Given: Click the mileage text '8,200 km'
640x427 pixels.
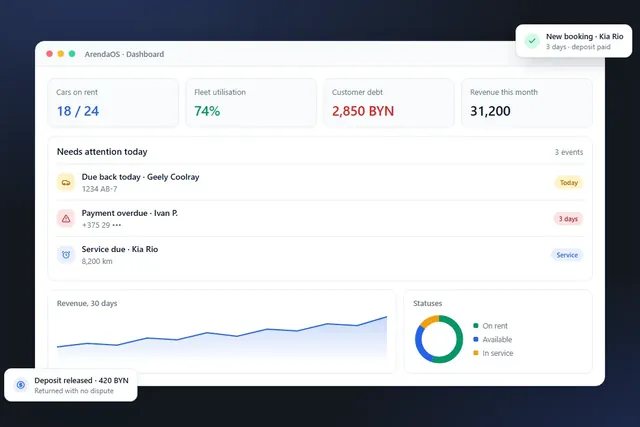Looking at the screenshot, I should 97,261.
